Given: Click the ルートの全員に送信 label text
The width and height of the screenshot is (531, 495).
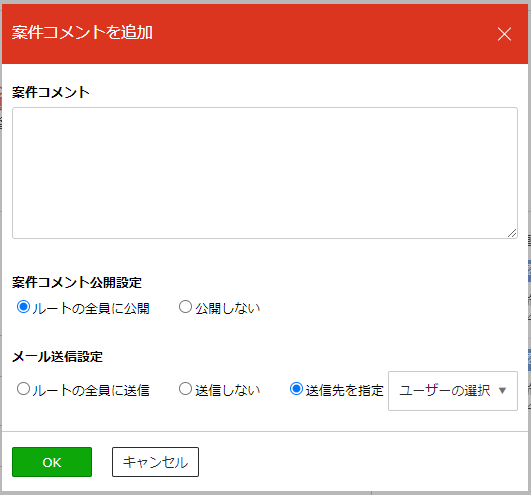Looking at the screenshot, I should point(91,390).
